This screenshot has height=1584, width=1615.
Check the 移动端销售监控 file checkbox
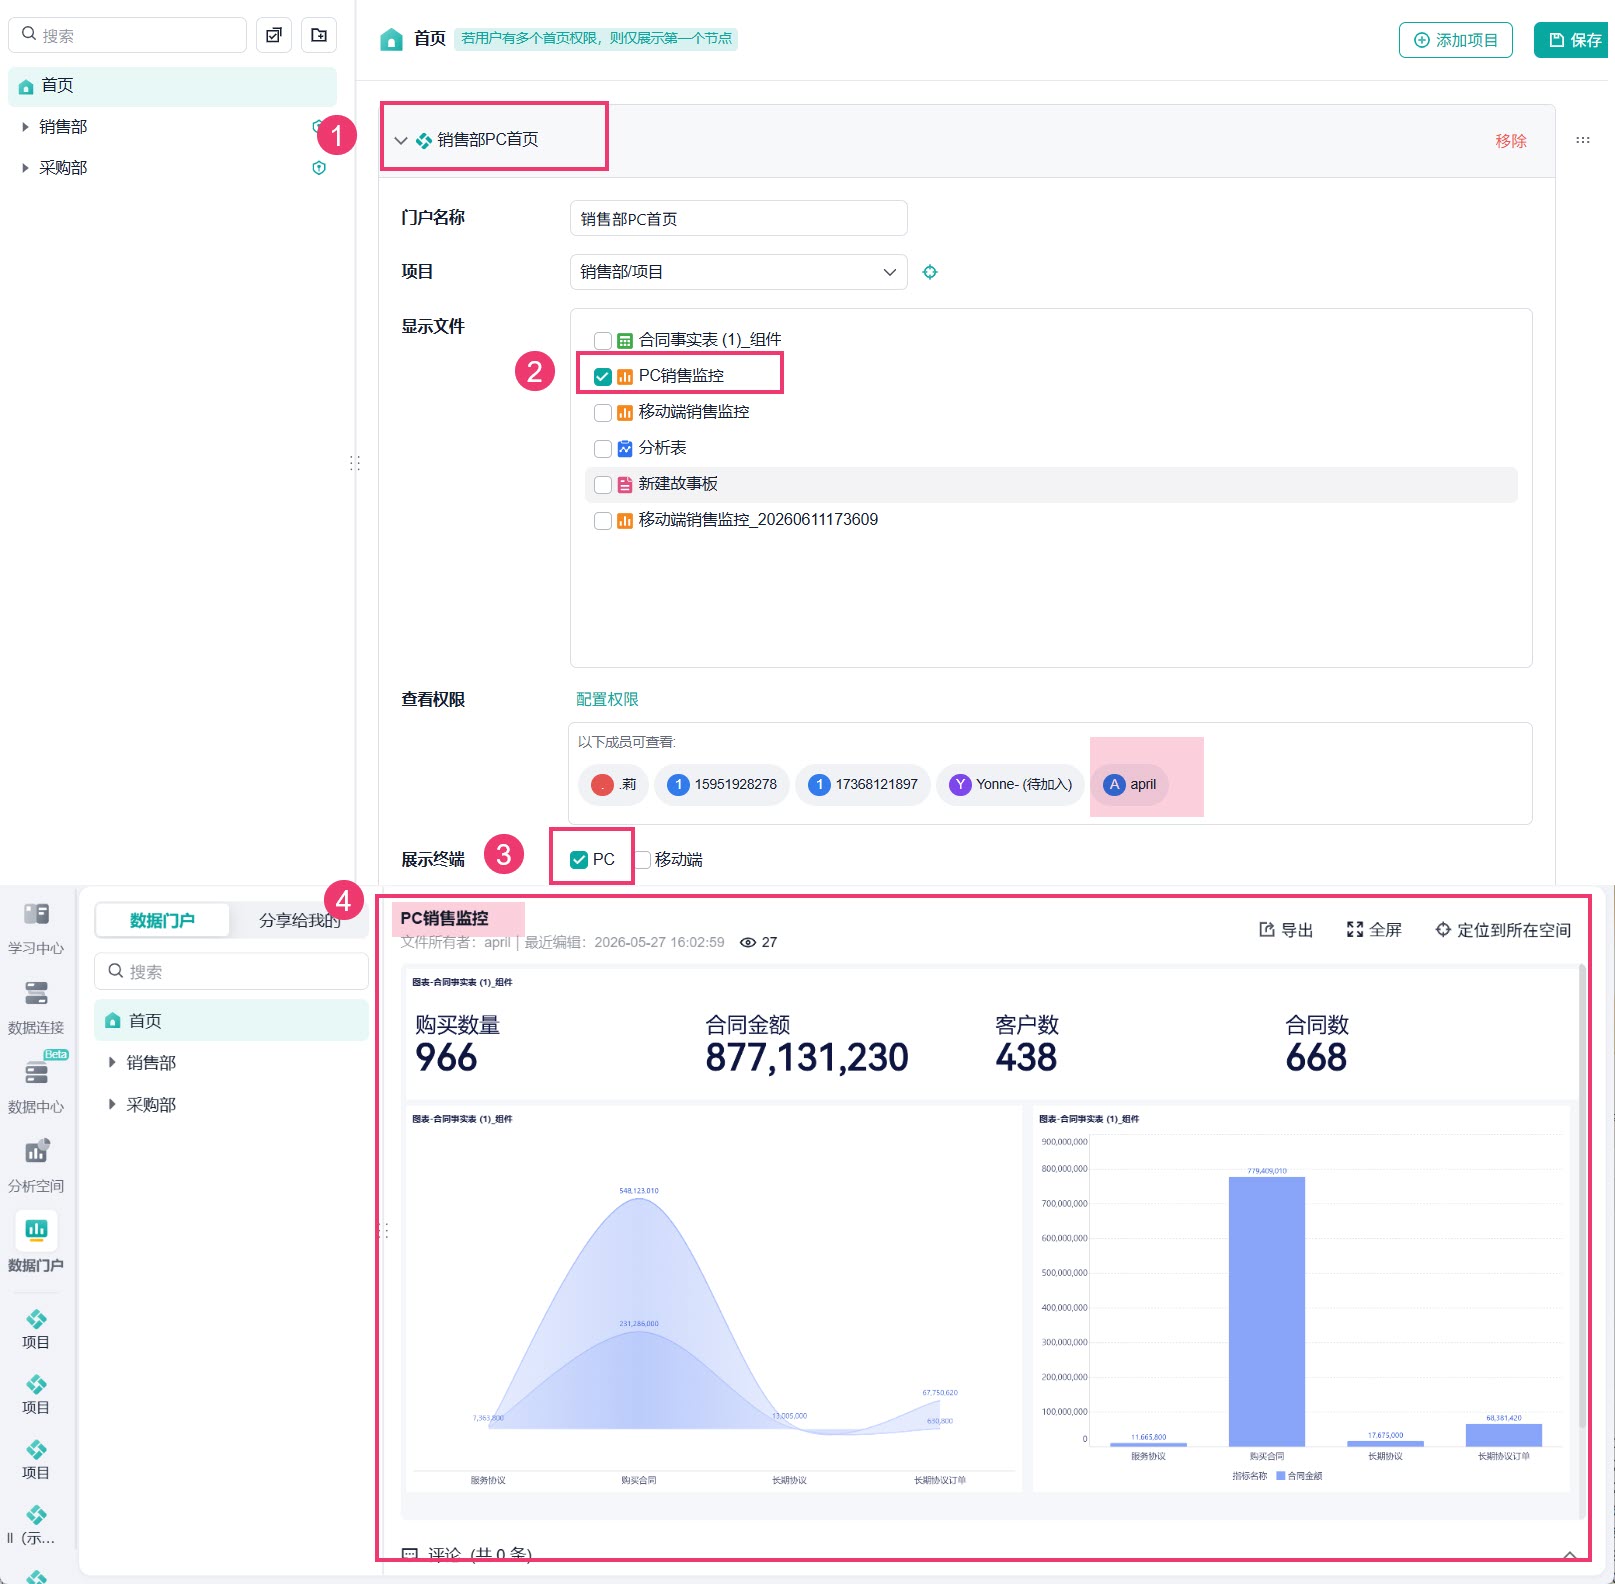603,412
